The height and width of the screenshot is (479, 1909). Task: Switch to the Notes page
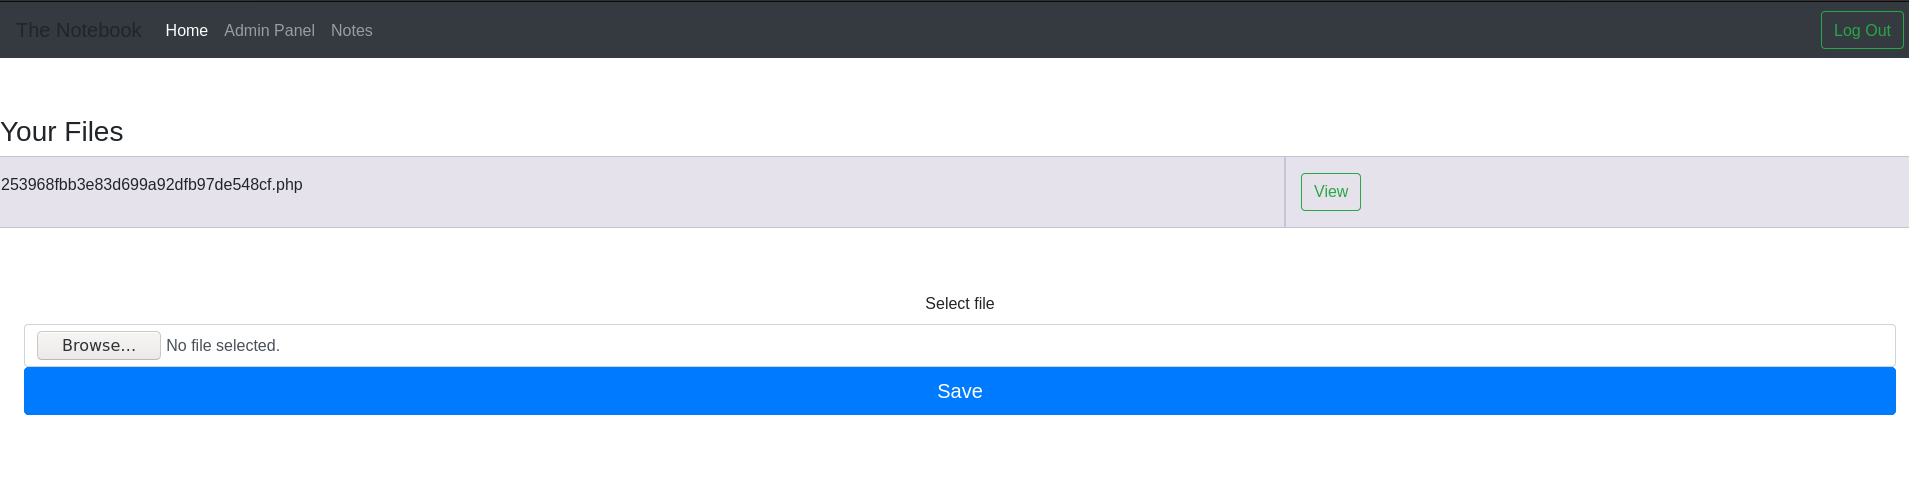point(351,30)
